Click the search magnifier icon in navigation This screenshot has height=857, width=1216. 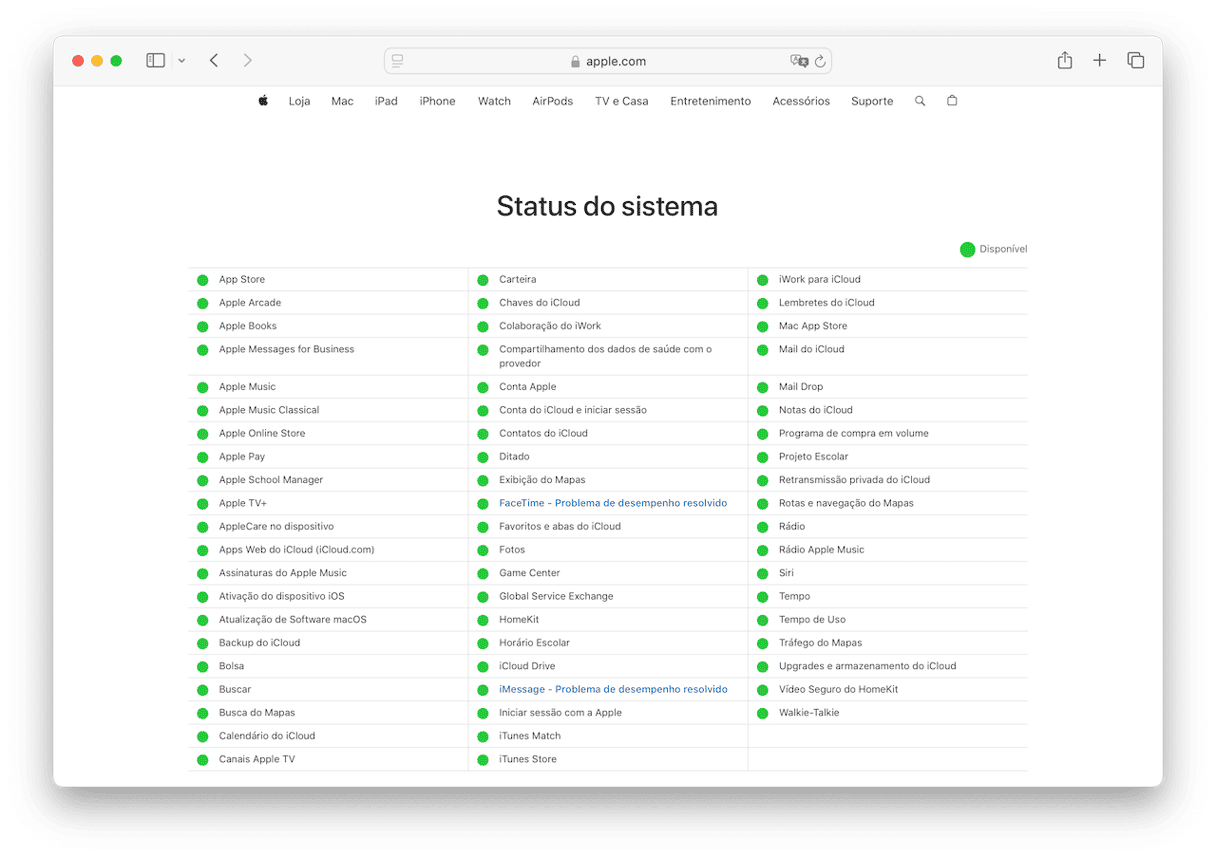pyautogui.click(x=920, y=101)
